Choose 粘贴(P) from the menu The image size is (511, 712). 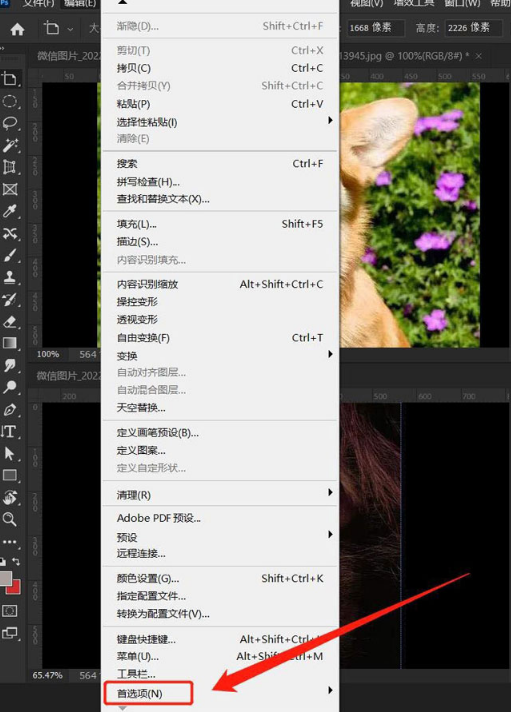click(x=220, y=104)
